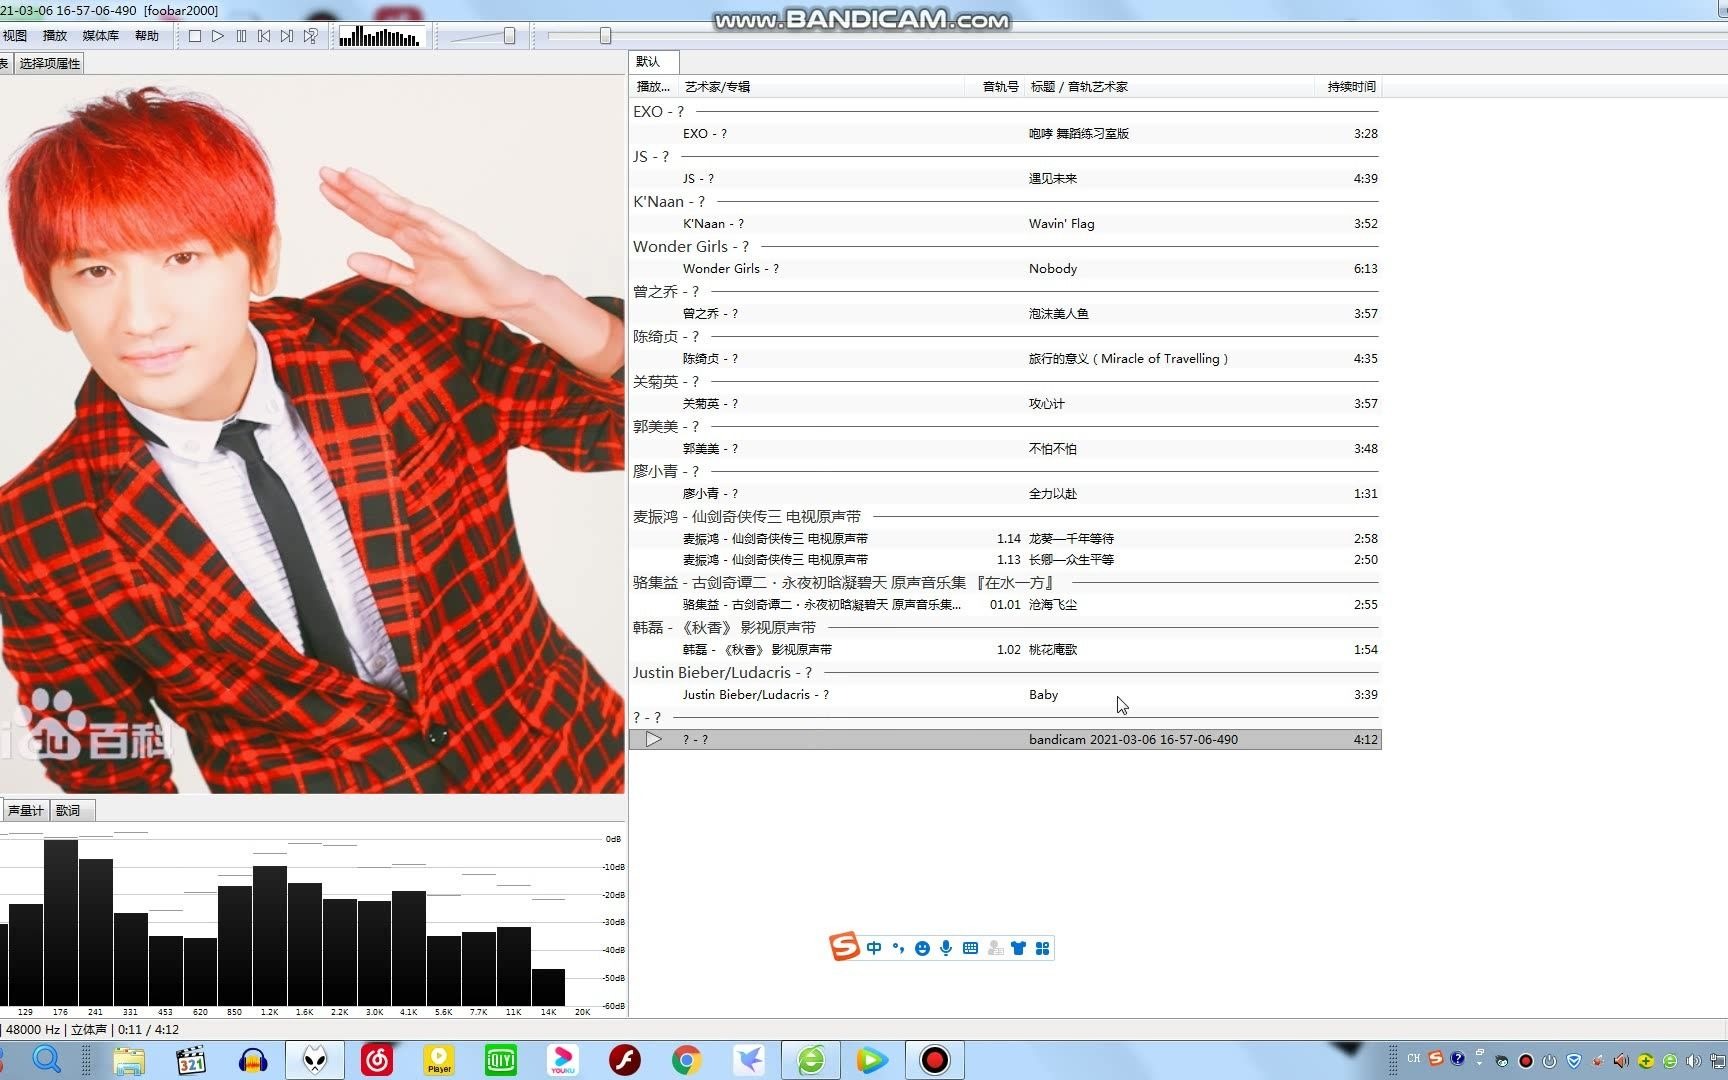Open the 媒体库 menu
The width and height of the screenshot is (1728, 1080).
(100, 36)
